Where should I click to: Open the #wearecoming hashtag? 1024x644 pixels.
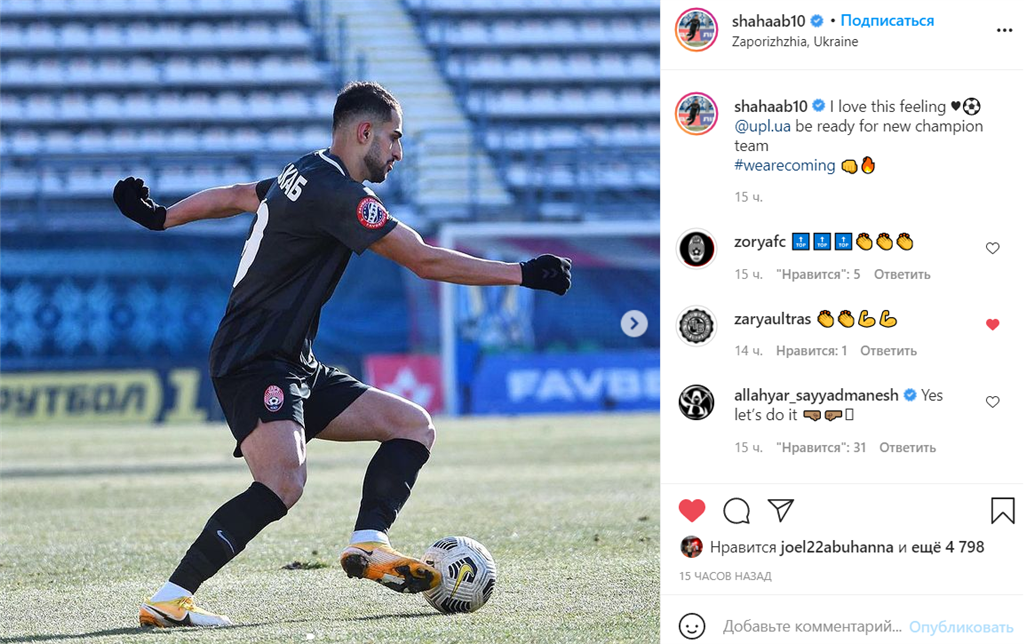(x=784, y=165)
